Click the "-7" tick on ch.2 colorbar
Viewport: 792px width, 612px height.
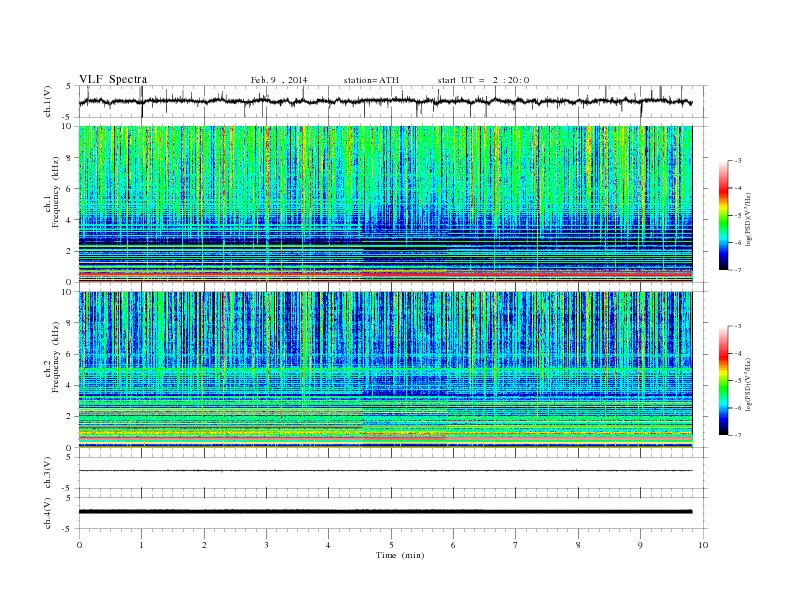(x=738, y=435)
